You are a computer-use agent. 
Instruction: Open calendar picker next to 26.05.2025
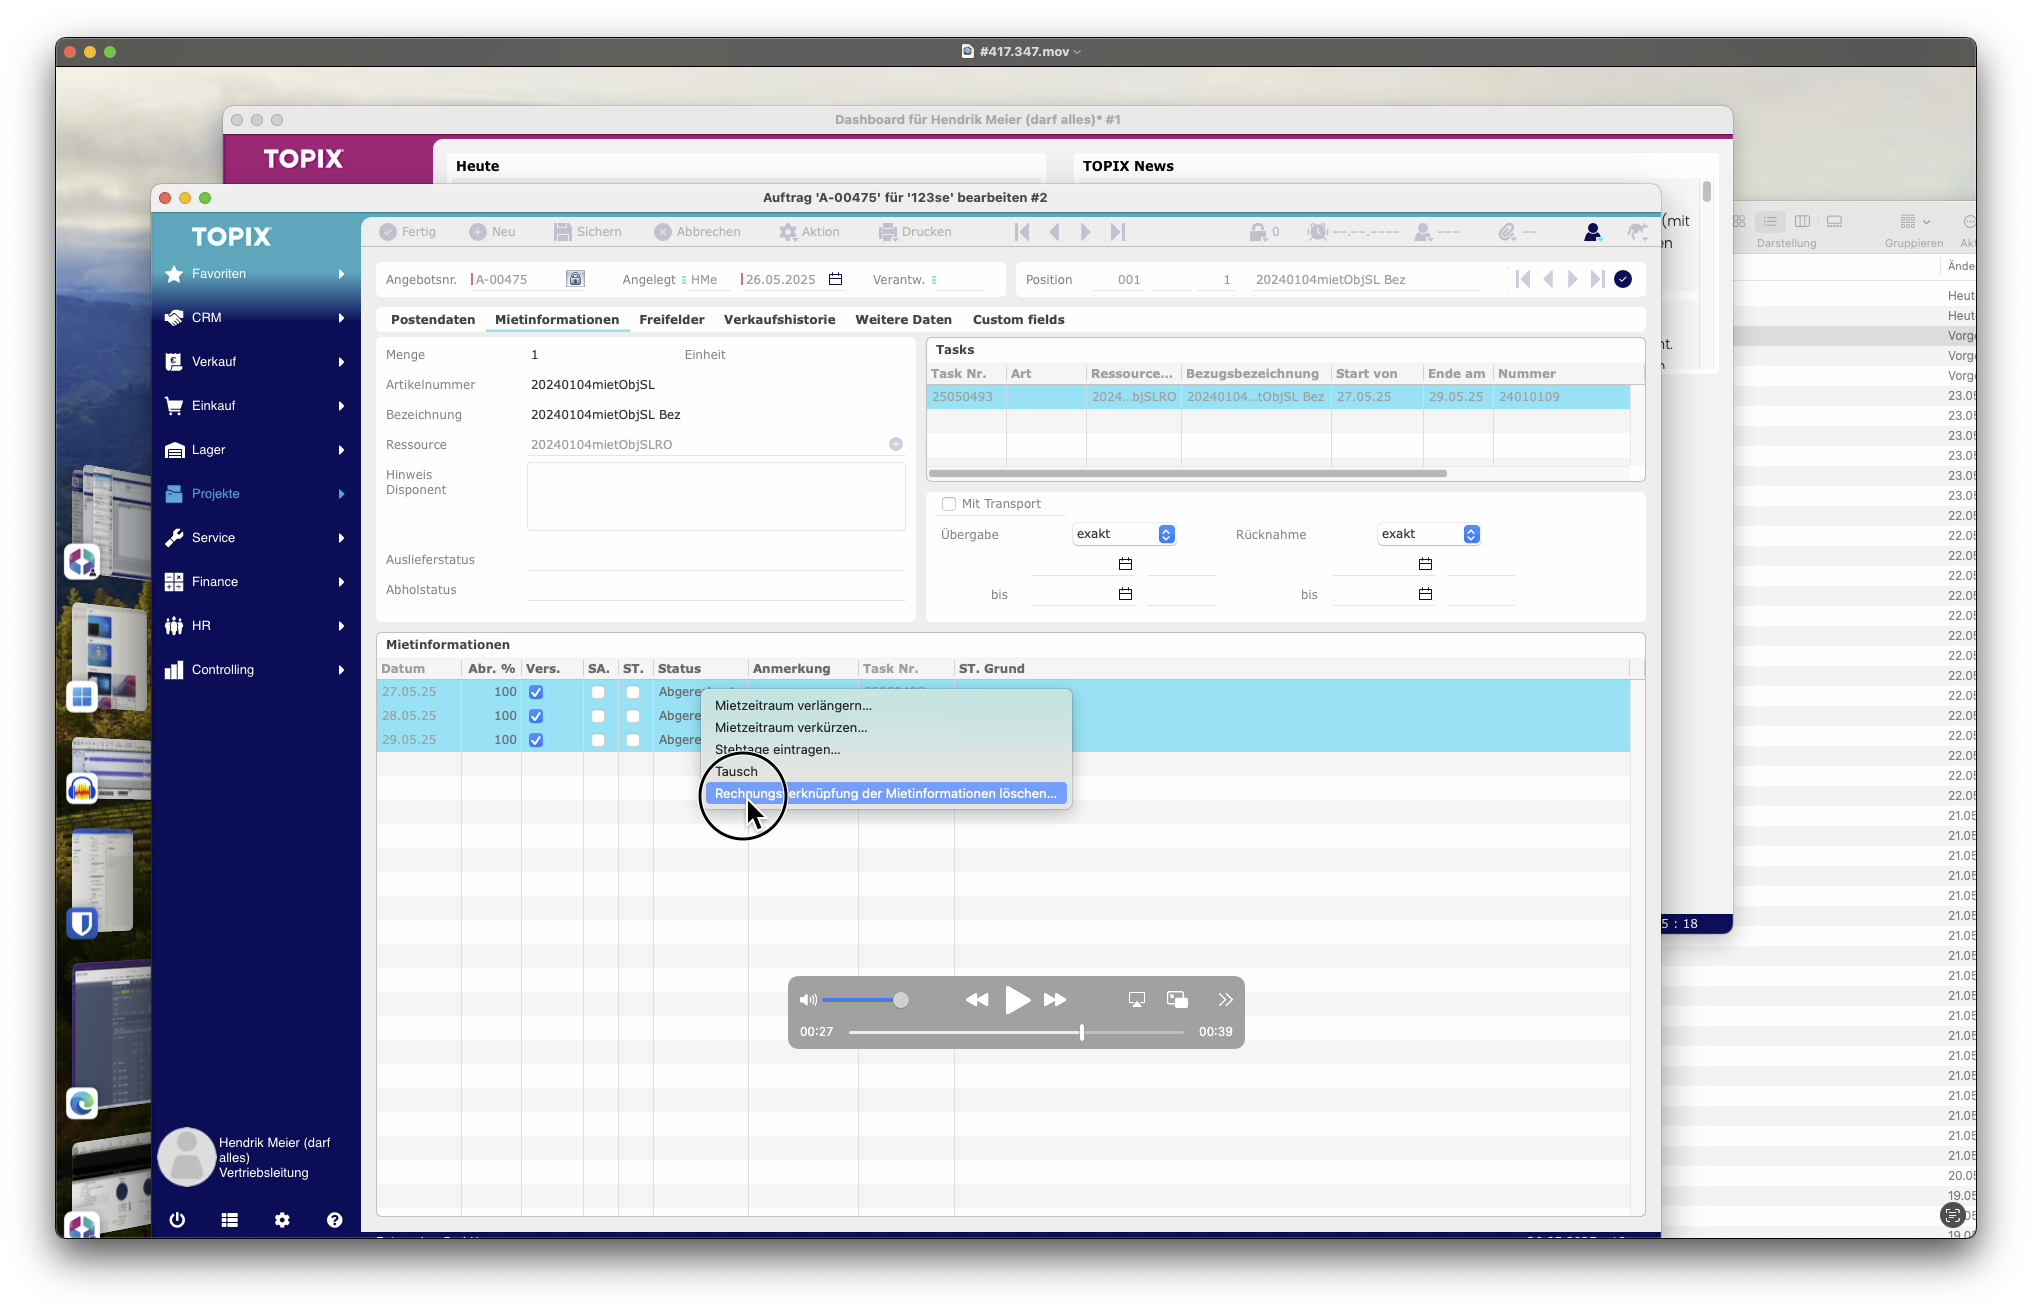coord(836,279)
